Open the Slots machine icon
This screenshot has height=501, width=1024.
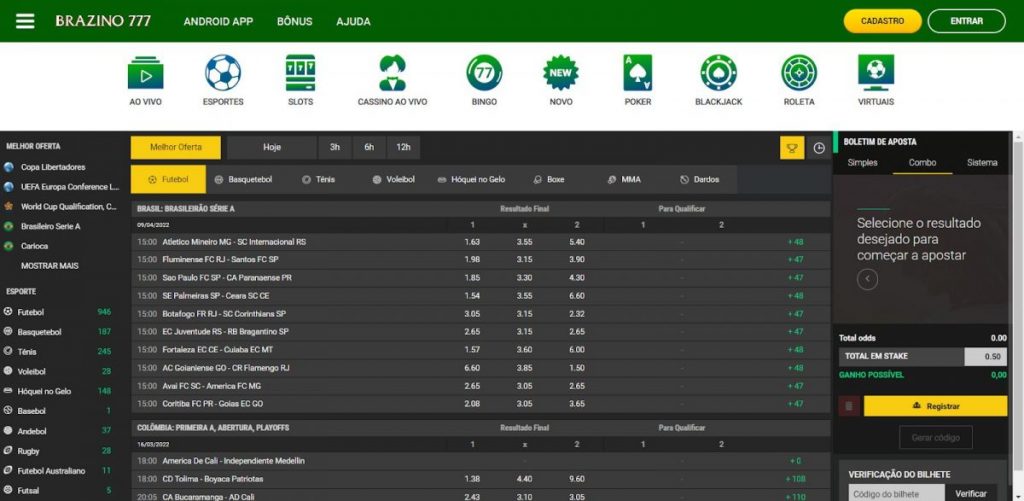pyautogui.click(x=300, y=74)
